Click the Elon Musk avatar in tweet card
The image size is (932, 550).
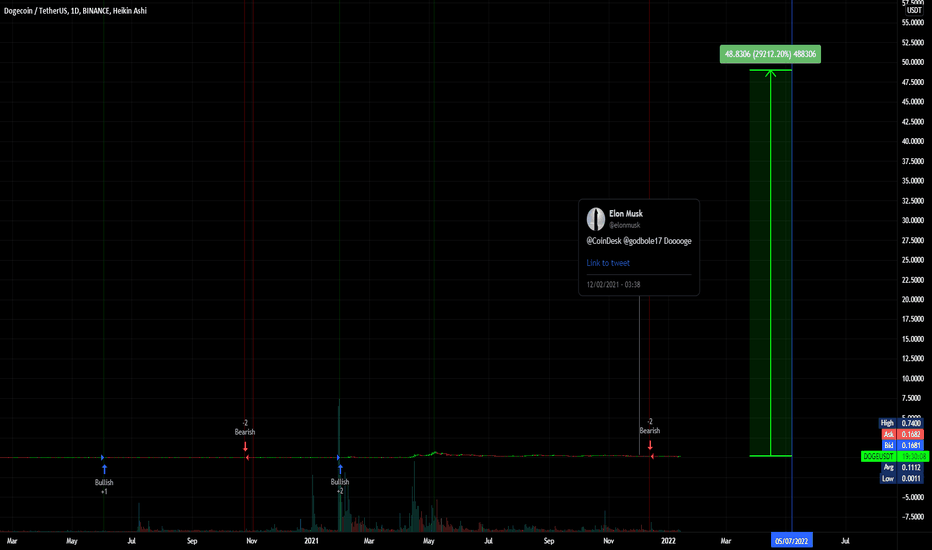(596, 219)
